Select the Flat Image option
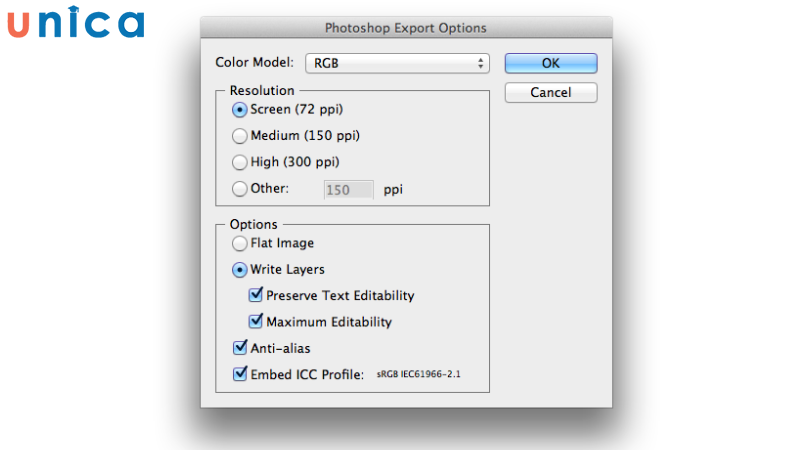This screenshot has height=450, width=800. click(239, 243)
